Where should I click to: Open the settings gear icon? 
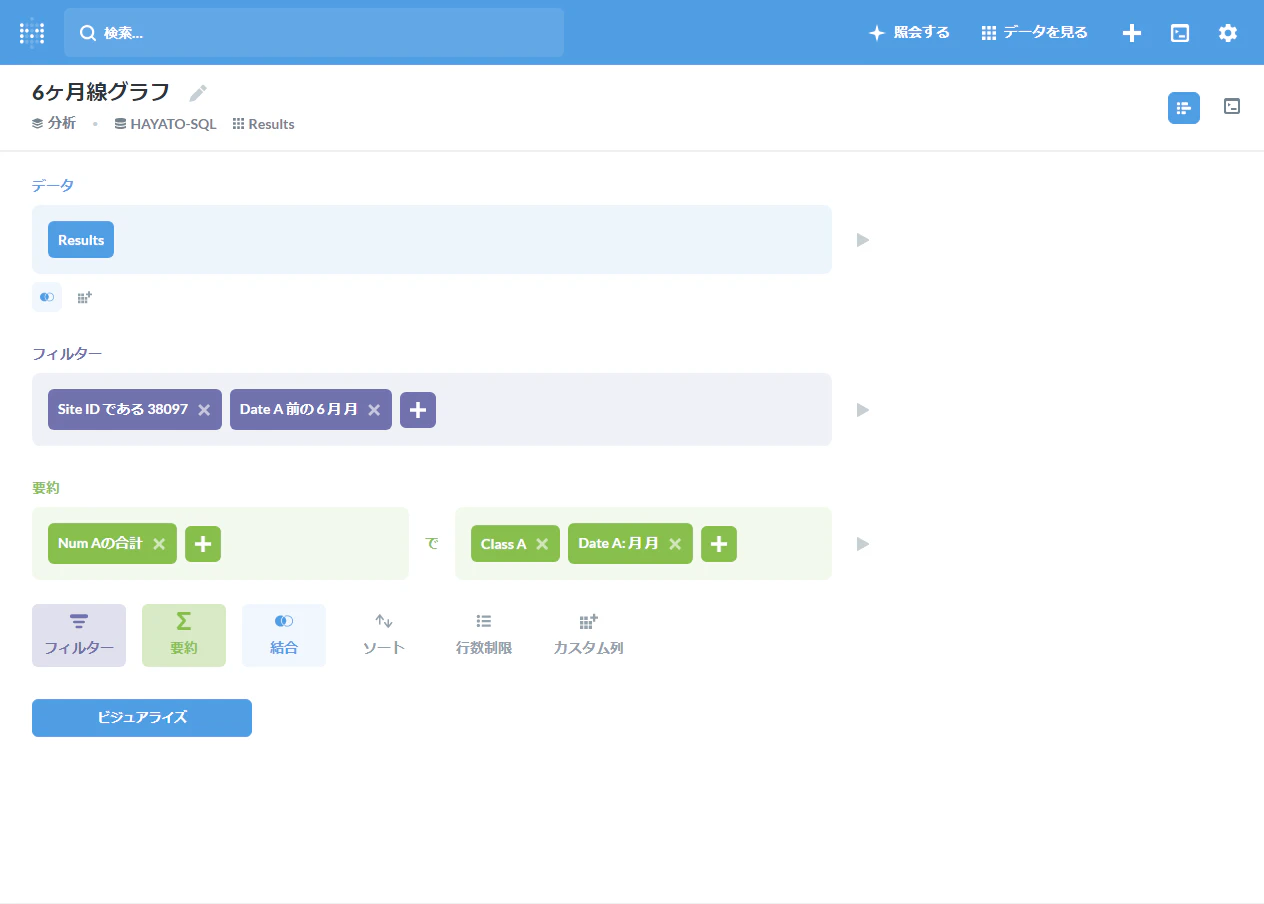(x=1228, y=33)
